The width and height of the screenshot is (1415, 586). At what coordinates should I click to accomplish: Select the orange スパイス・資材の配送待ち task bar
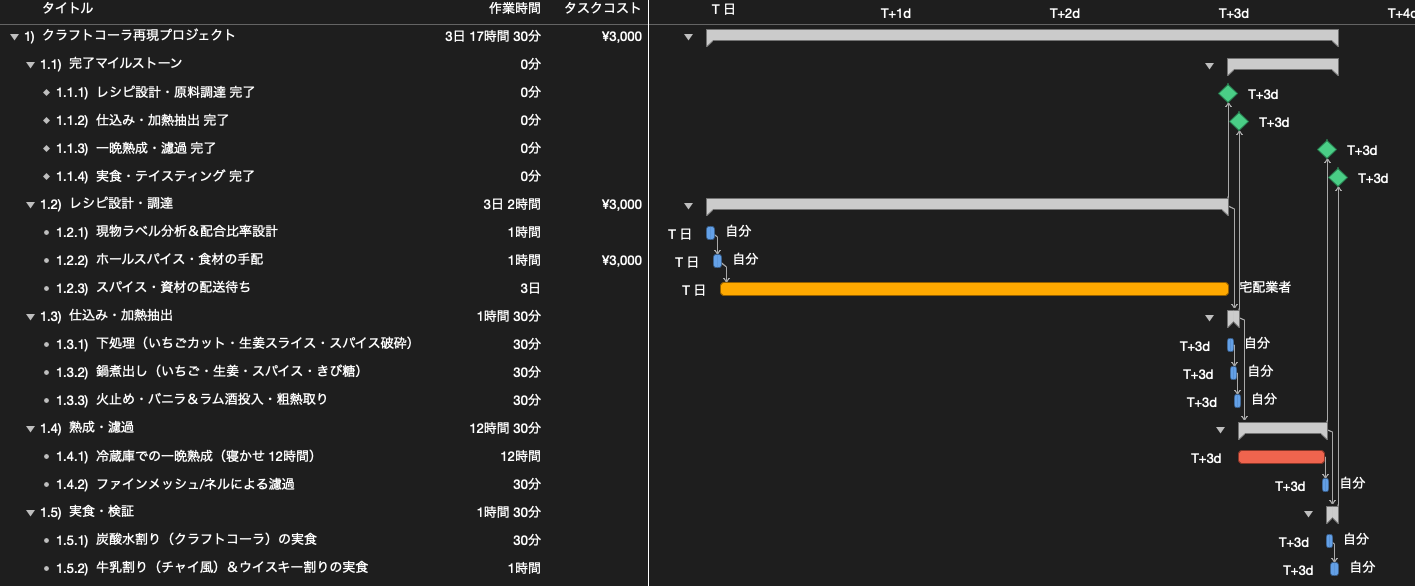click(x=974, y=289)
